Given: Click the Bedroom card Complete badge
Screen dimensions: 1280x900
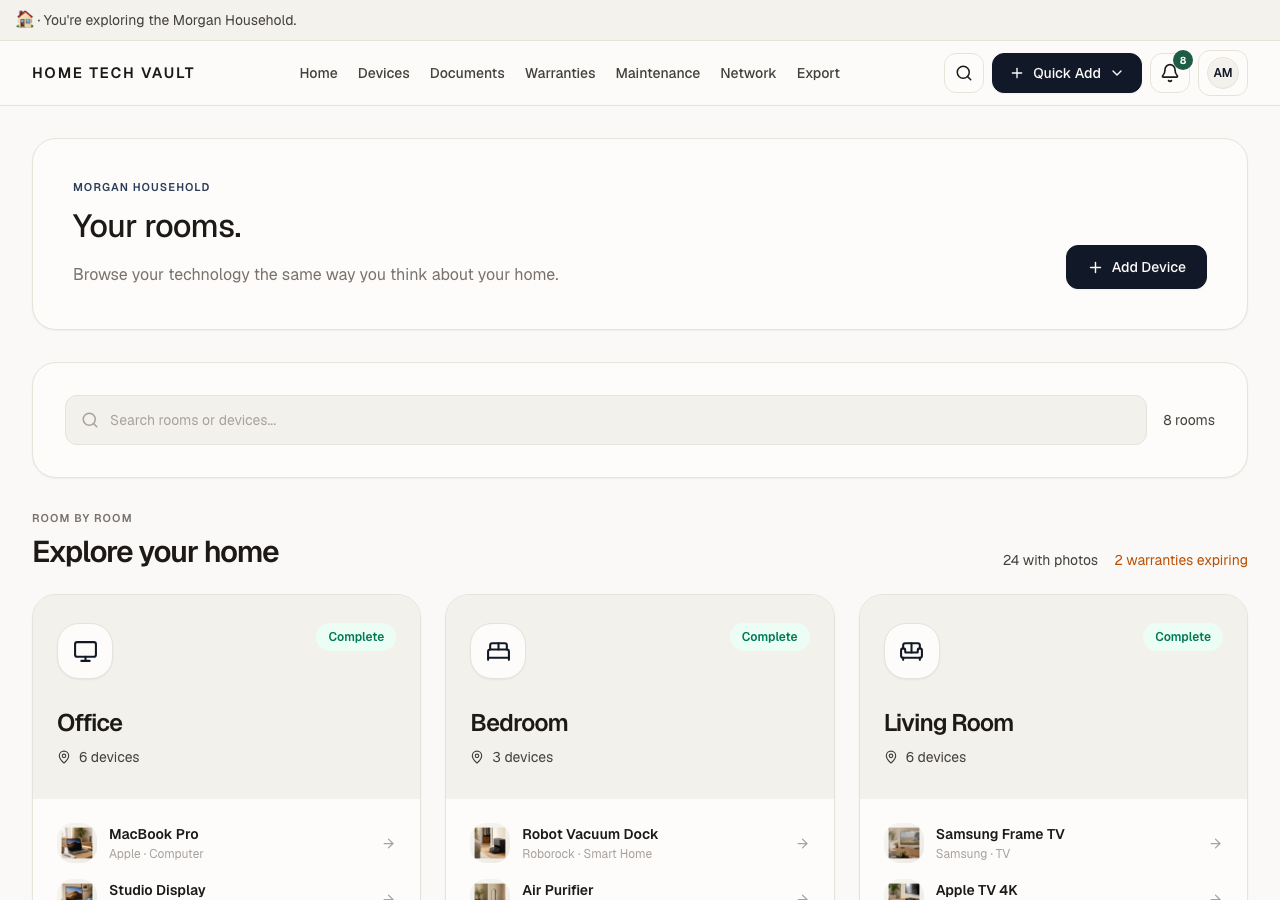Looking at the screenshot, I should coord(770,637).
